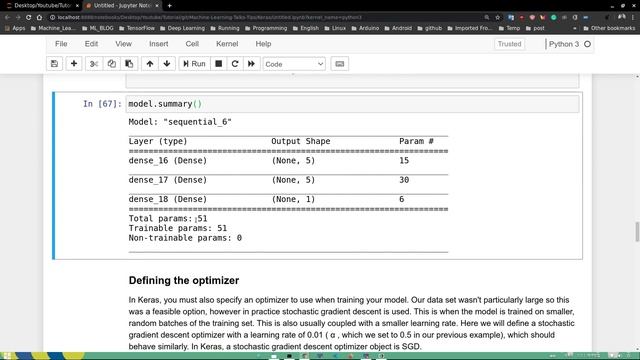Viewport: 640px width, 360px height.
Task: Run the selected cell
Action: point(194,64)
